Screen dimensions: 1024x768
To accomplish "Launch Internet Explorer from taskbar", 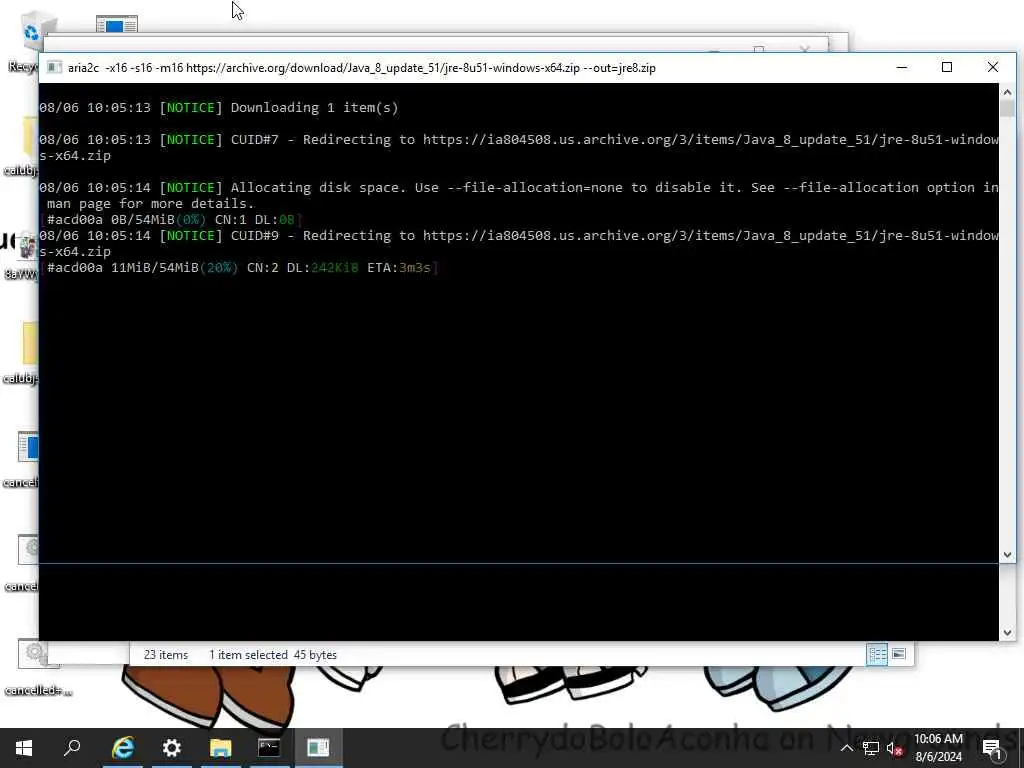I will (x=123, y=748).
